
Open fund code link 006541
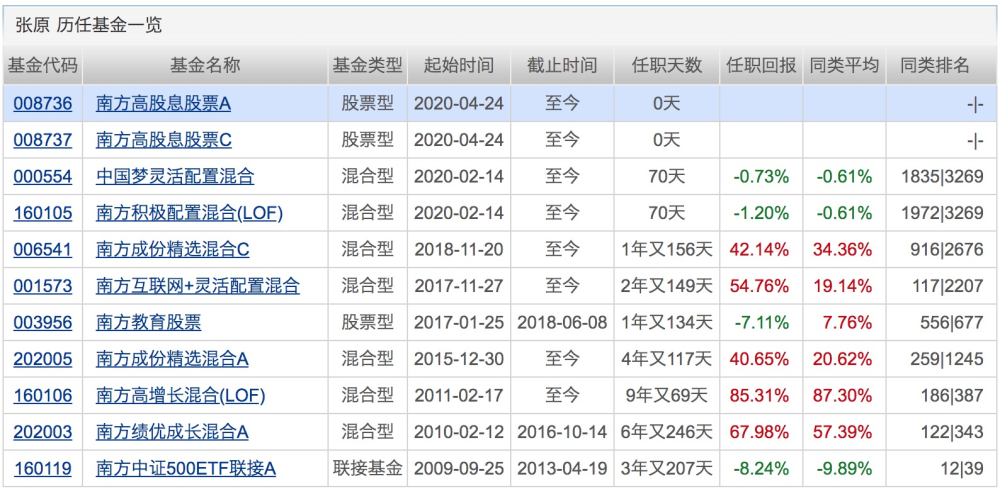42,250
